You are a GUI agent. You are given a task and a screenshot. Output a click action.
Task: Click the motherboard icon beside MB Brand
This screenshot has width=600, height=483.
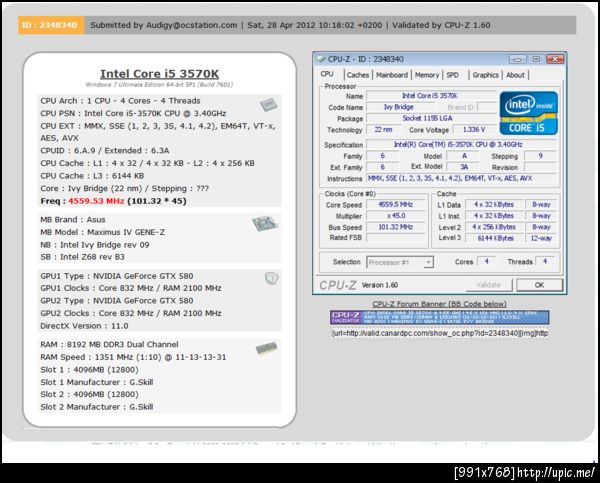265,224
